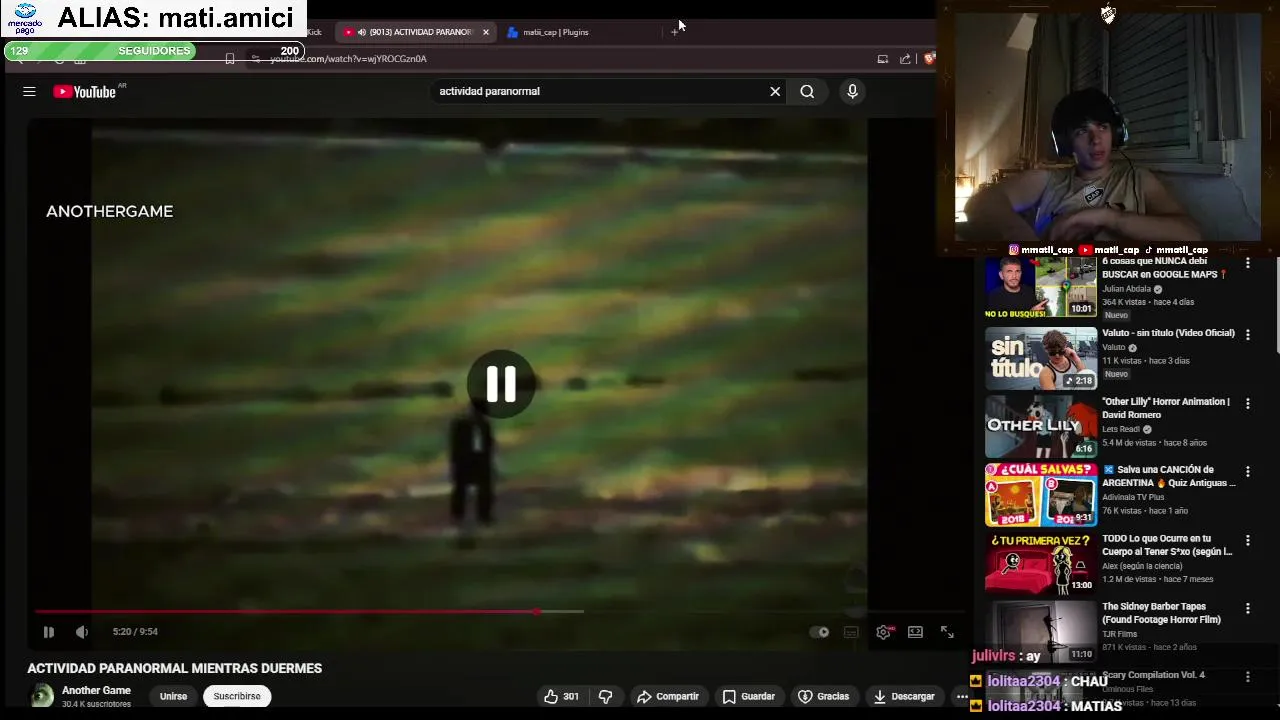This screenshot has width=1280, height=720.
Task: Pause the video from the control bar
Action: click(48, 632)
